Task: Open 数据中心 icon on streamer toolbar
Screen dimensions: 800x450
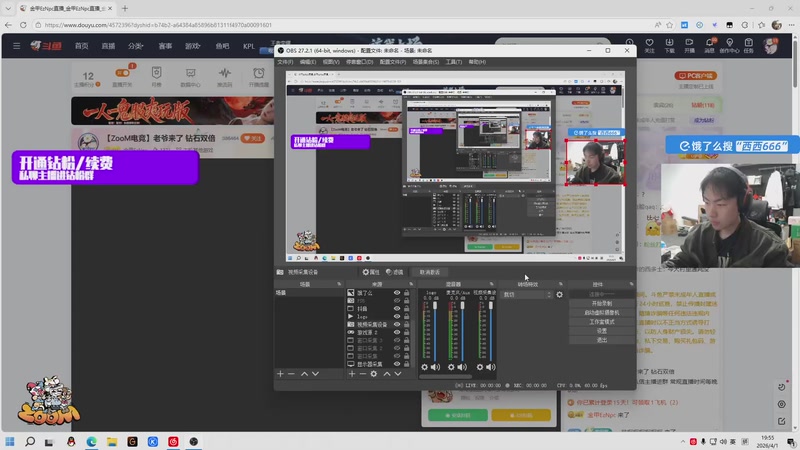Action: point(190,77)
